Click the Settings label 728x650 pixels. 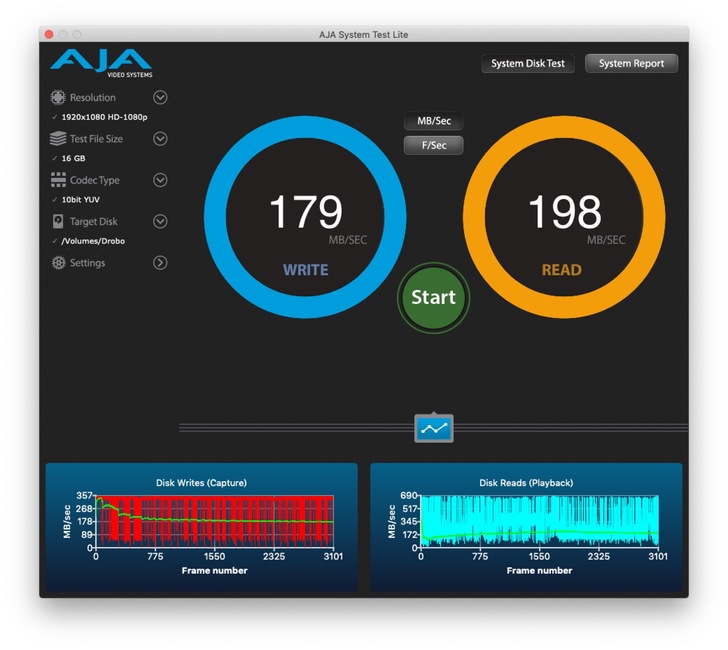coord(87,263)
